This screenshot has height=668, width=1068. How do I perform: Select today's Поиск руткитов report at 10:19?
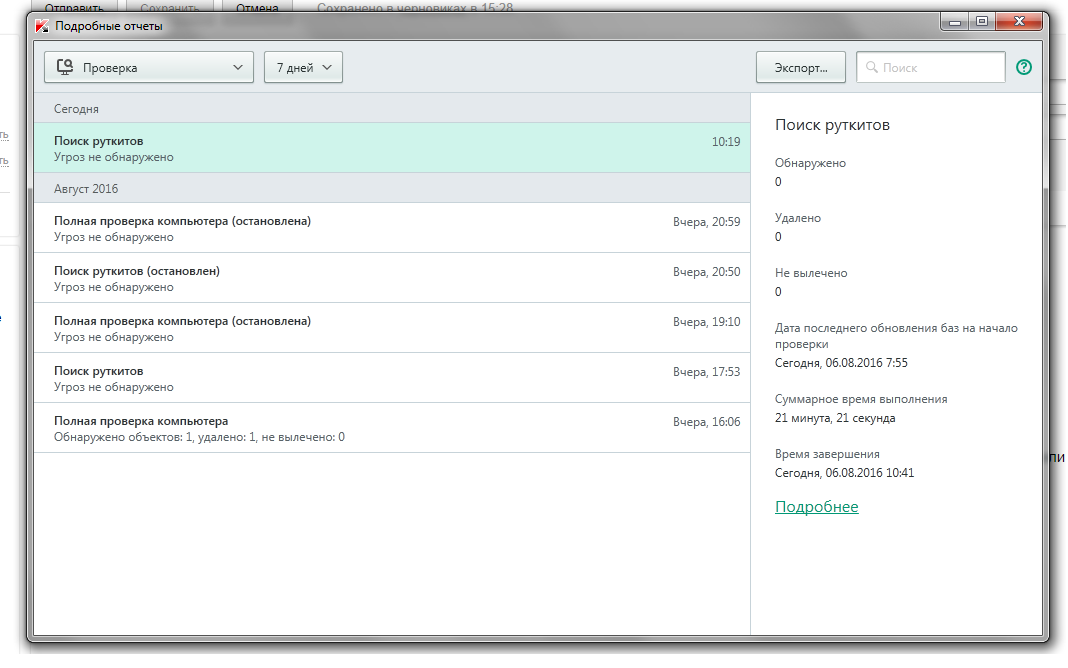(392, 148)
